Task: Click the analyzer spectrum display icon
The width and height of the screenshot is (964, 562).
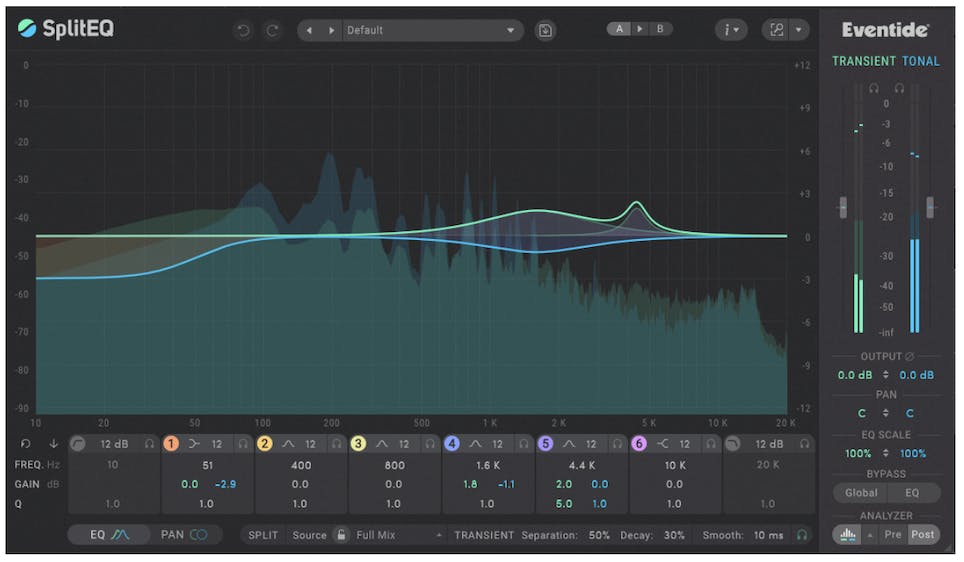Action: click(848, 535)
